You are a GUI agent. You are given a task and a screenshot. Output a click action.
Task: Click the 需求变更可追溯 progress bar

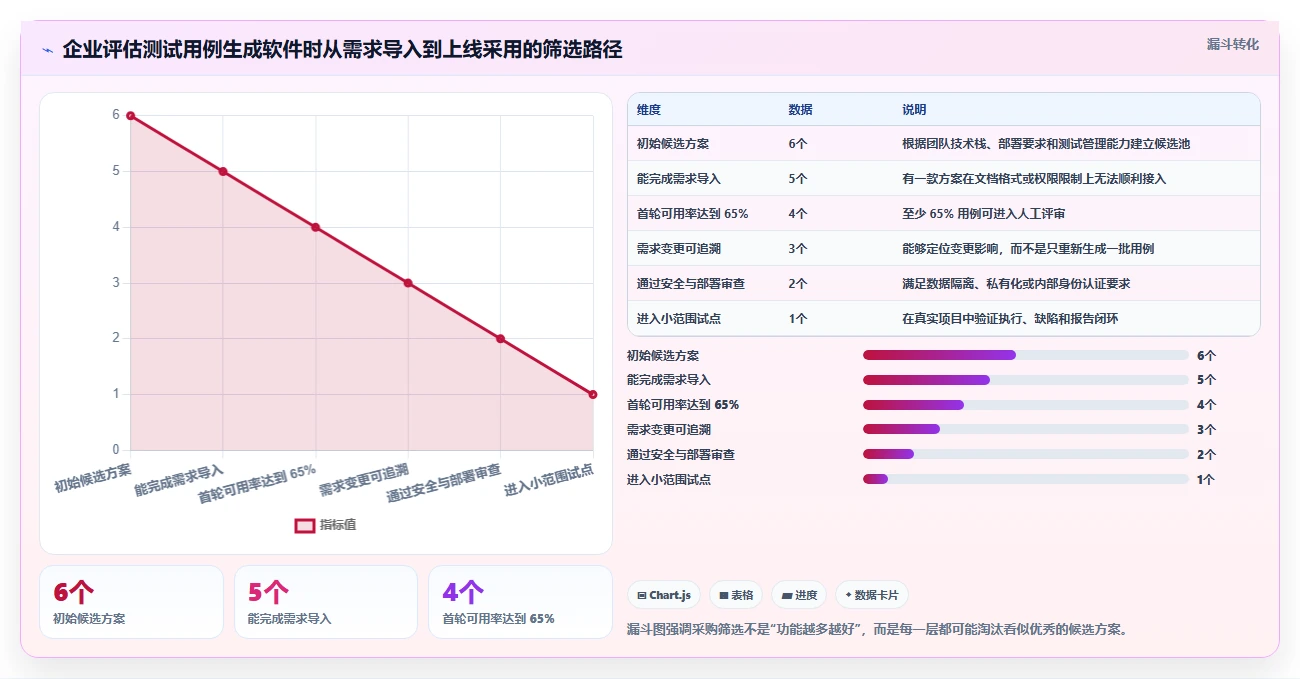coord(1026,429)
